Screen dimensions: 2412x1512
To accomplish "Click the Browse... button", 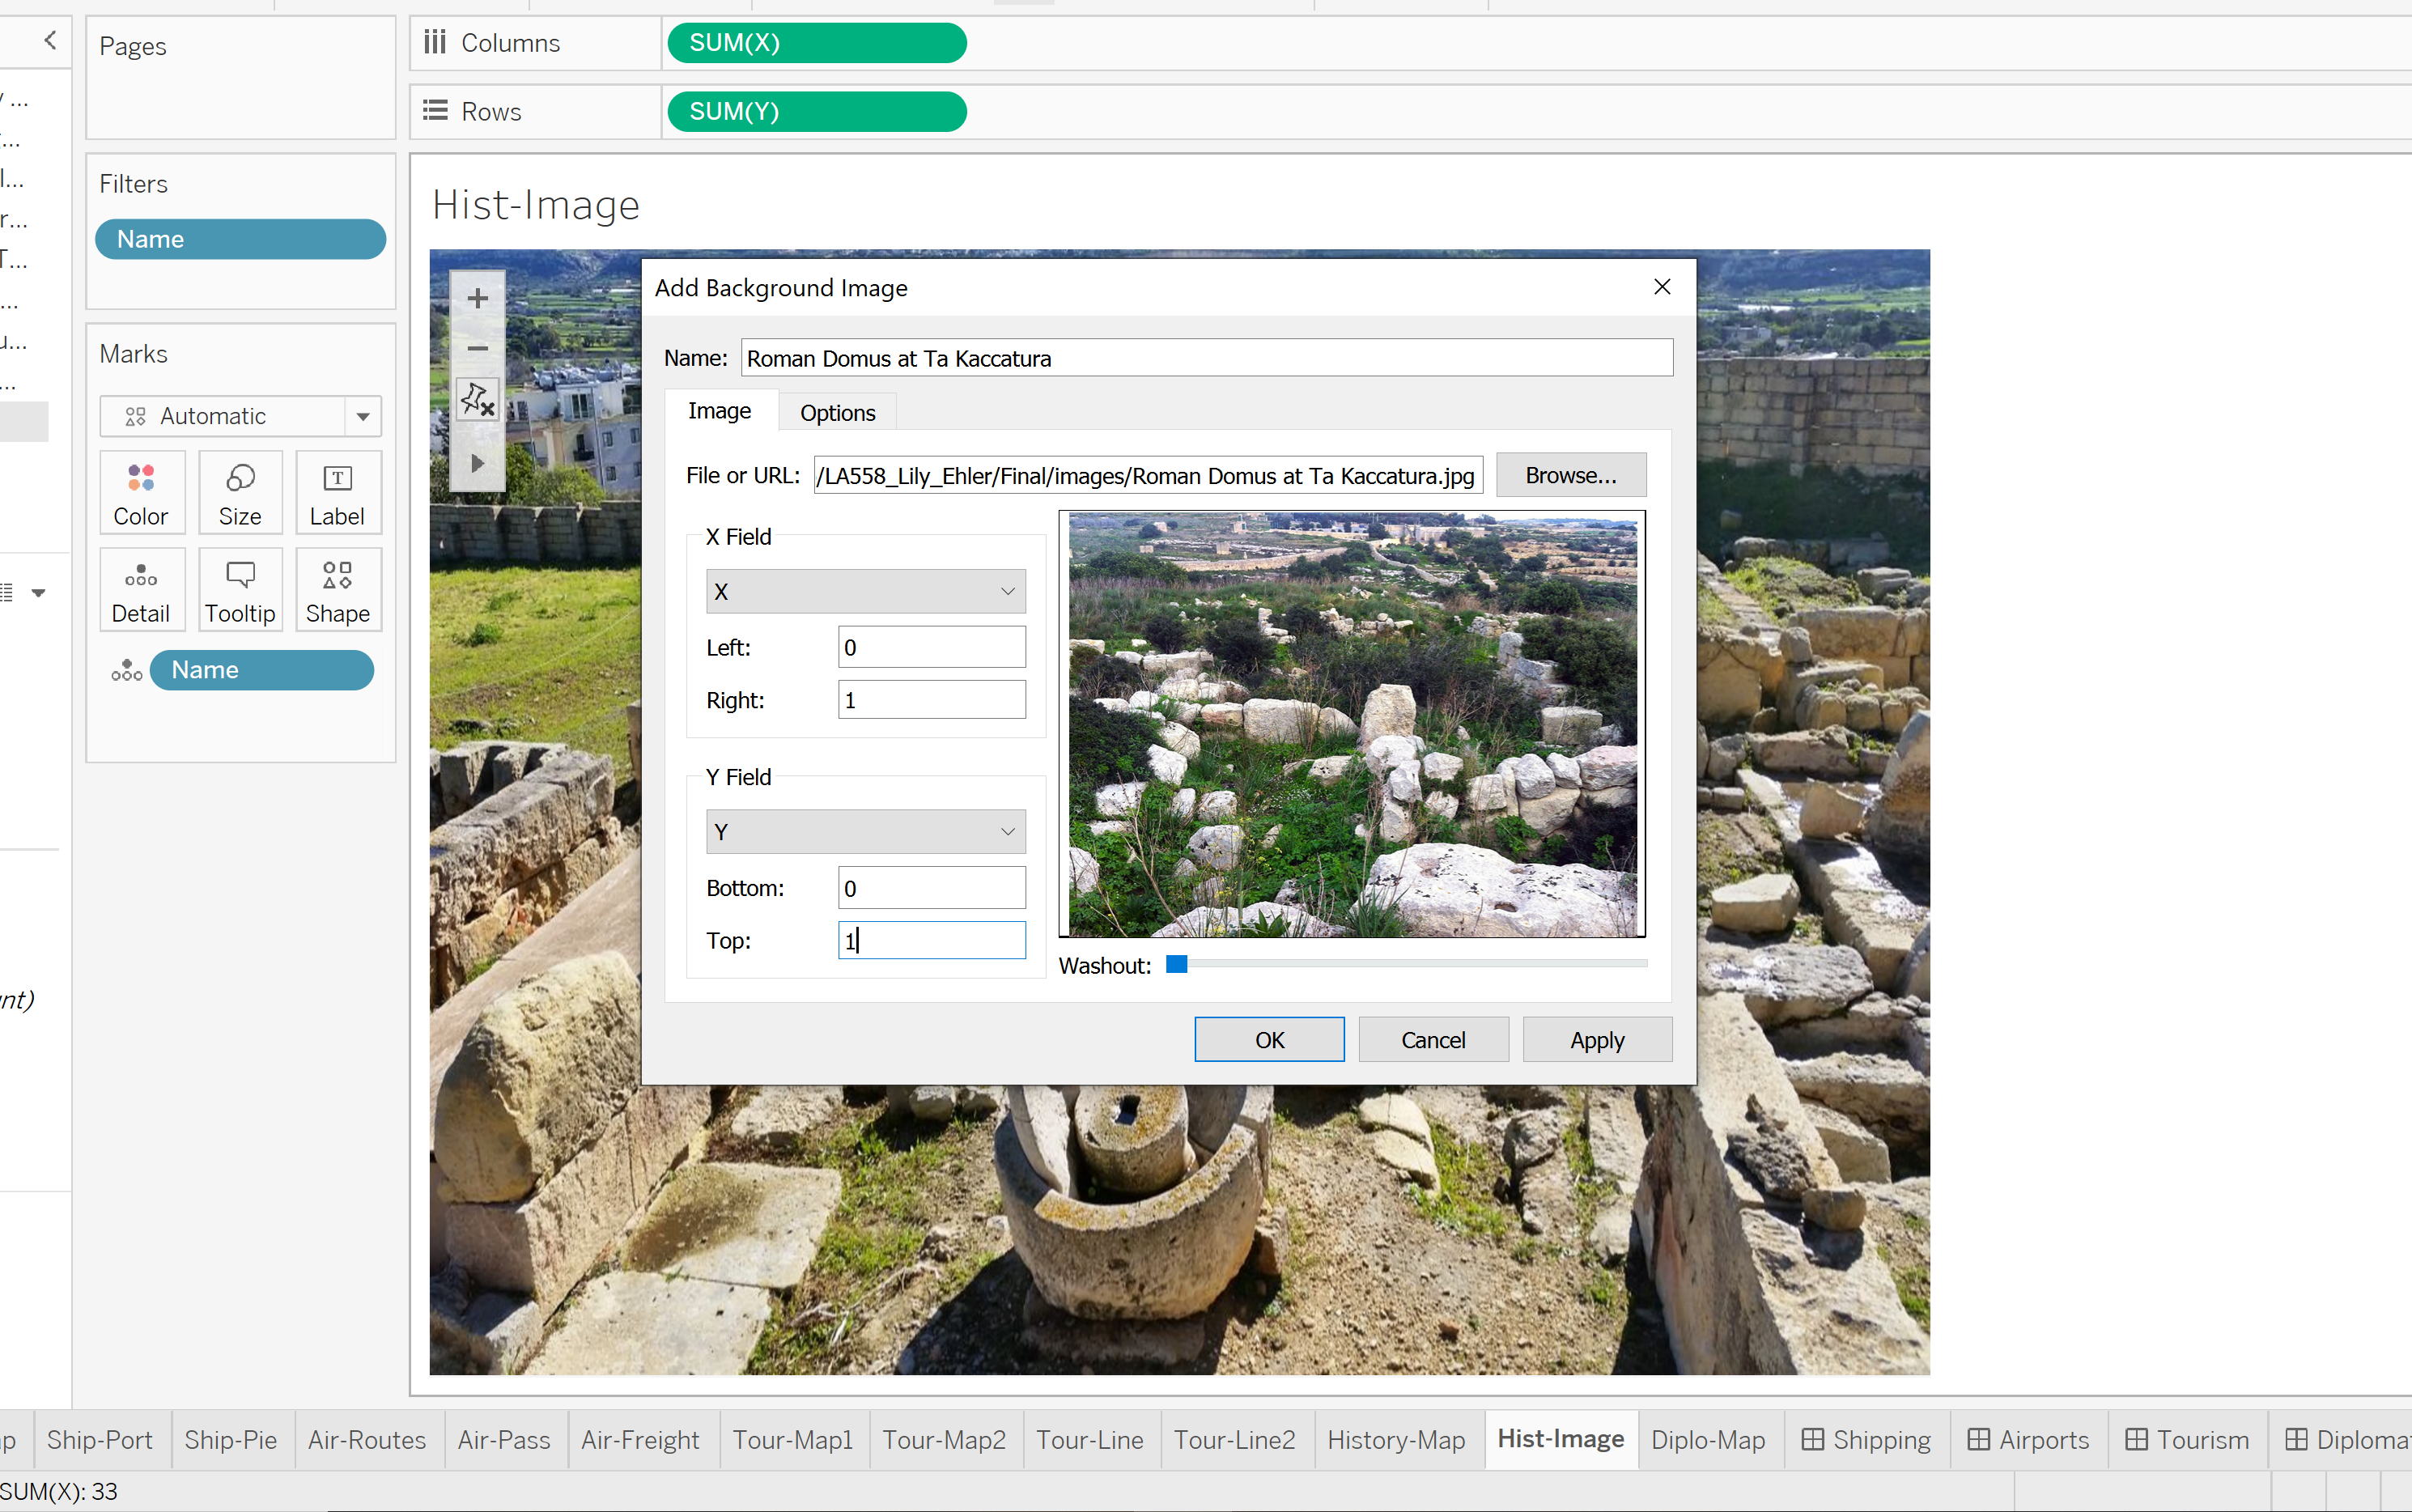I will 1570,475.
